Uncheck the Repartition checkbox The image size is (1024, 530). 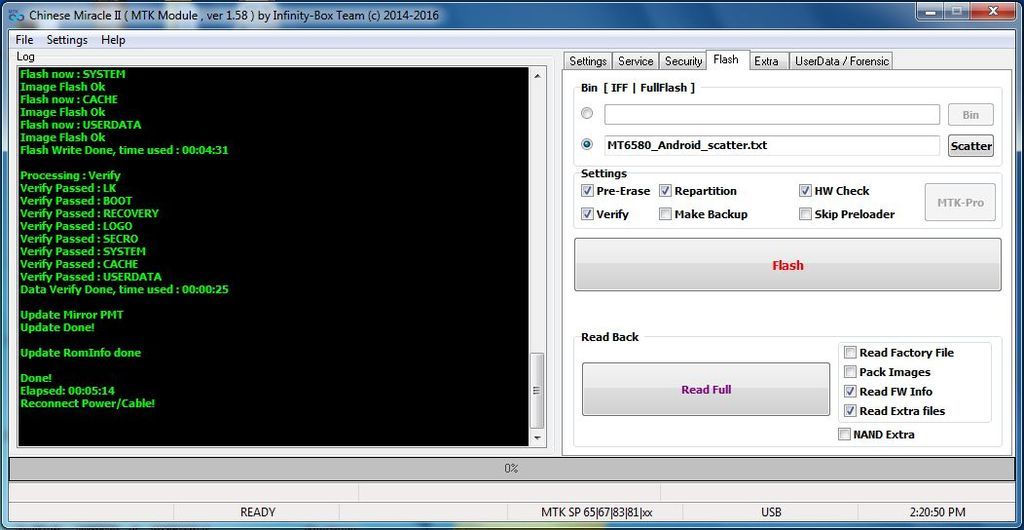click(665, 191)
